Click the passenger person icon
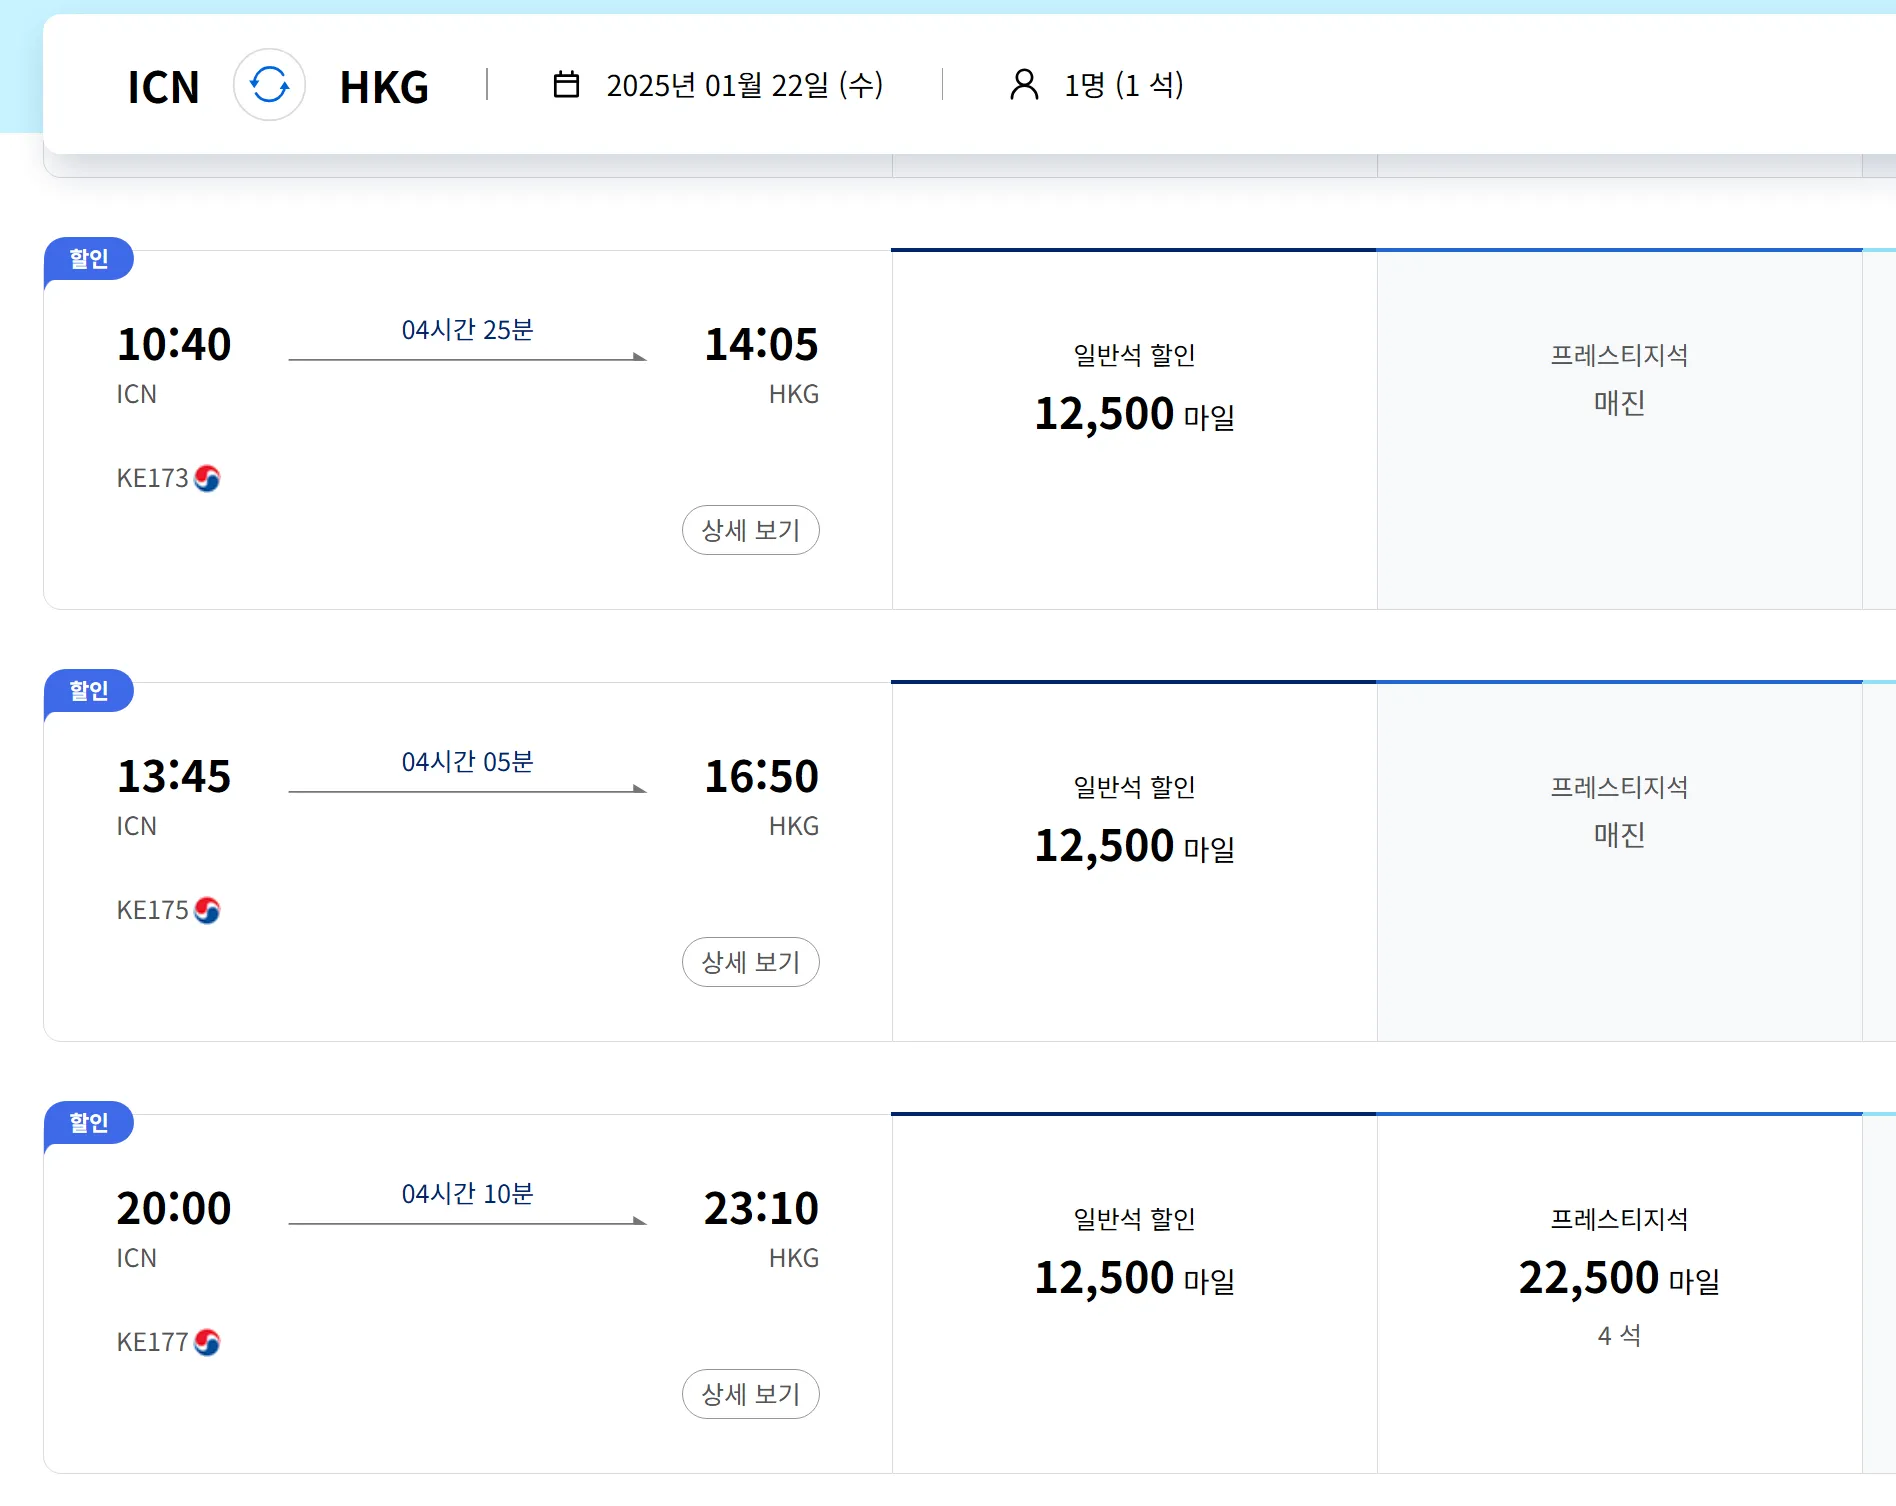The height and width of the screenshot is (1506, 1896). pos(1024,85)
